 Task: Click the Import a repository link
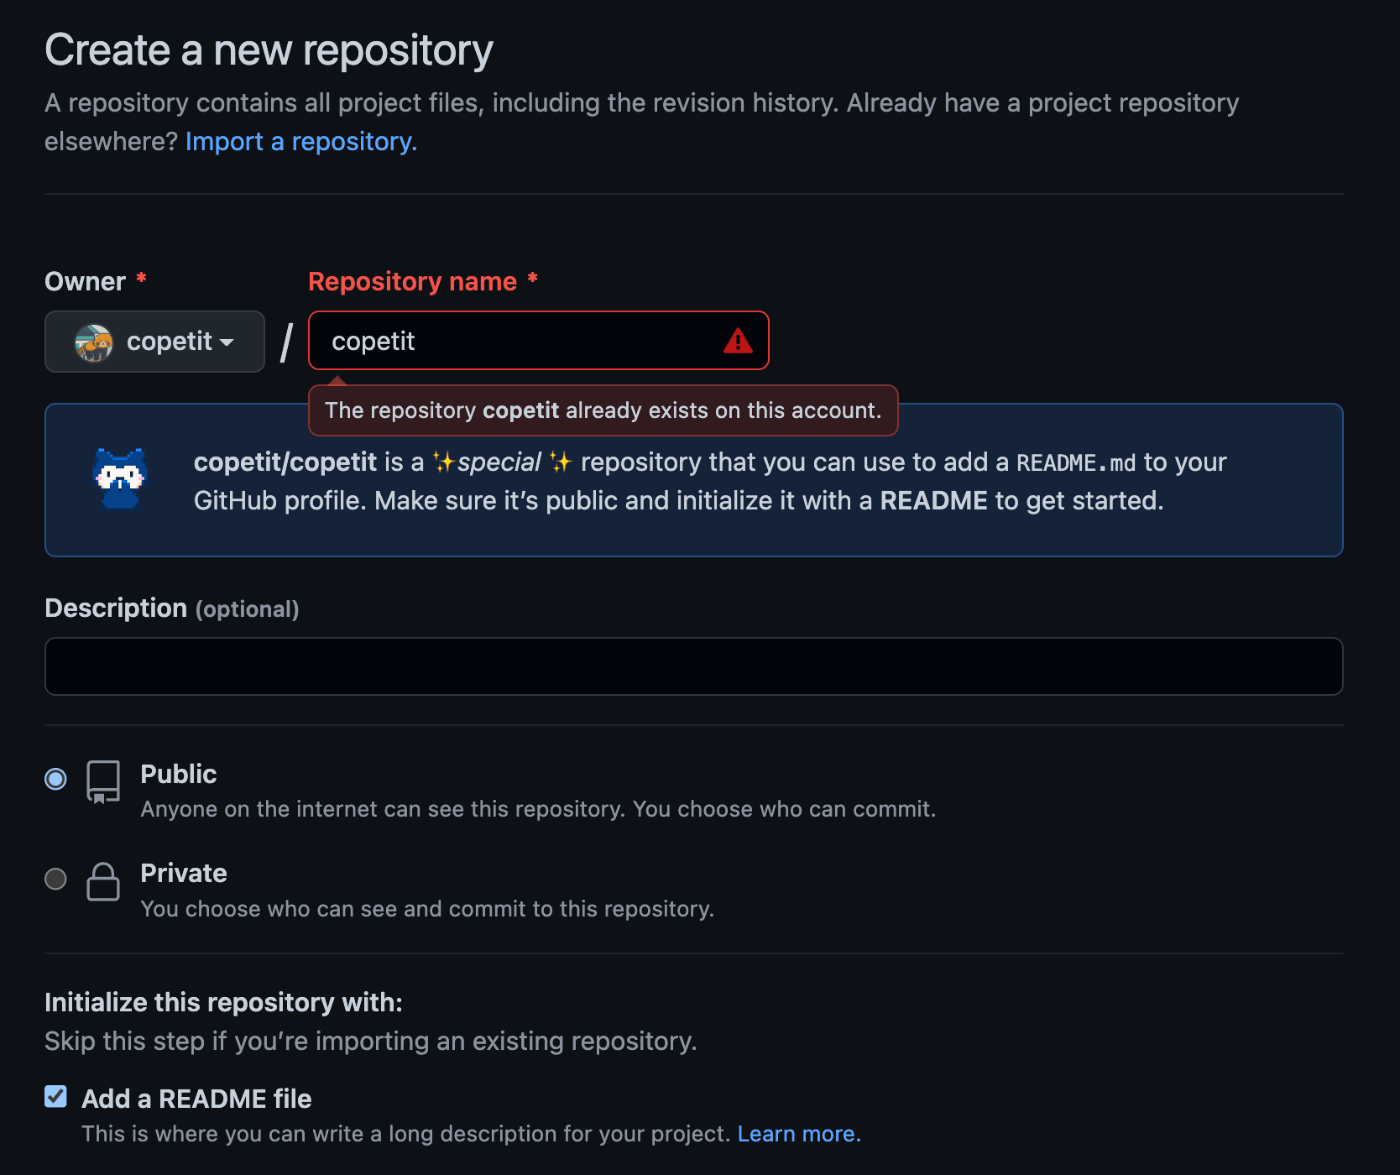(301, 142)
